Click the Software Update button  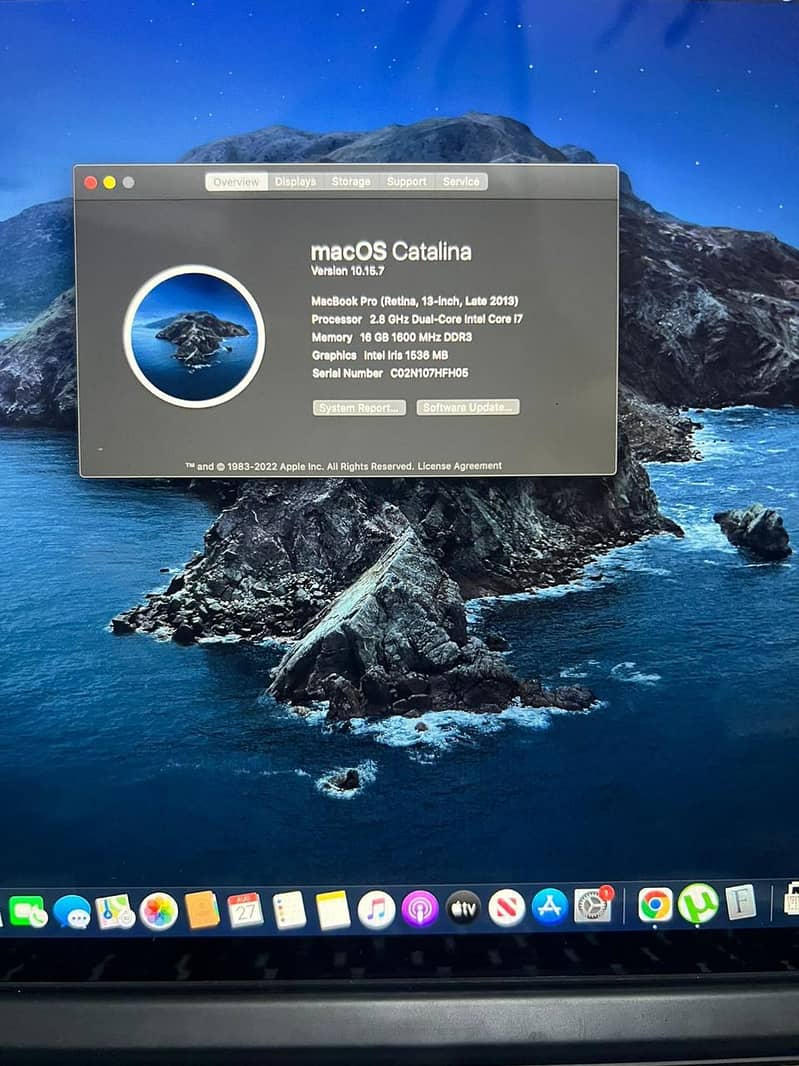468,407
